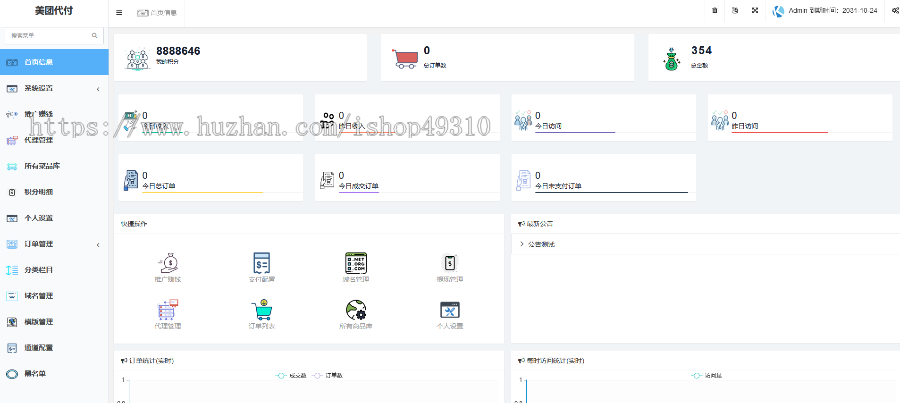Click the 昨日访问 visitors icon
The image size is (900, 403).
click(x=720, y=119)
